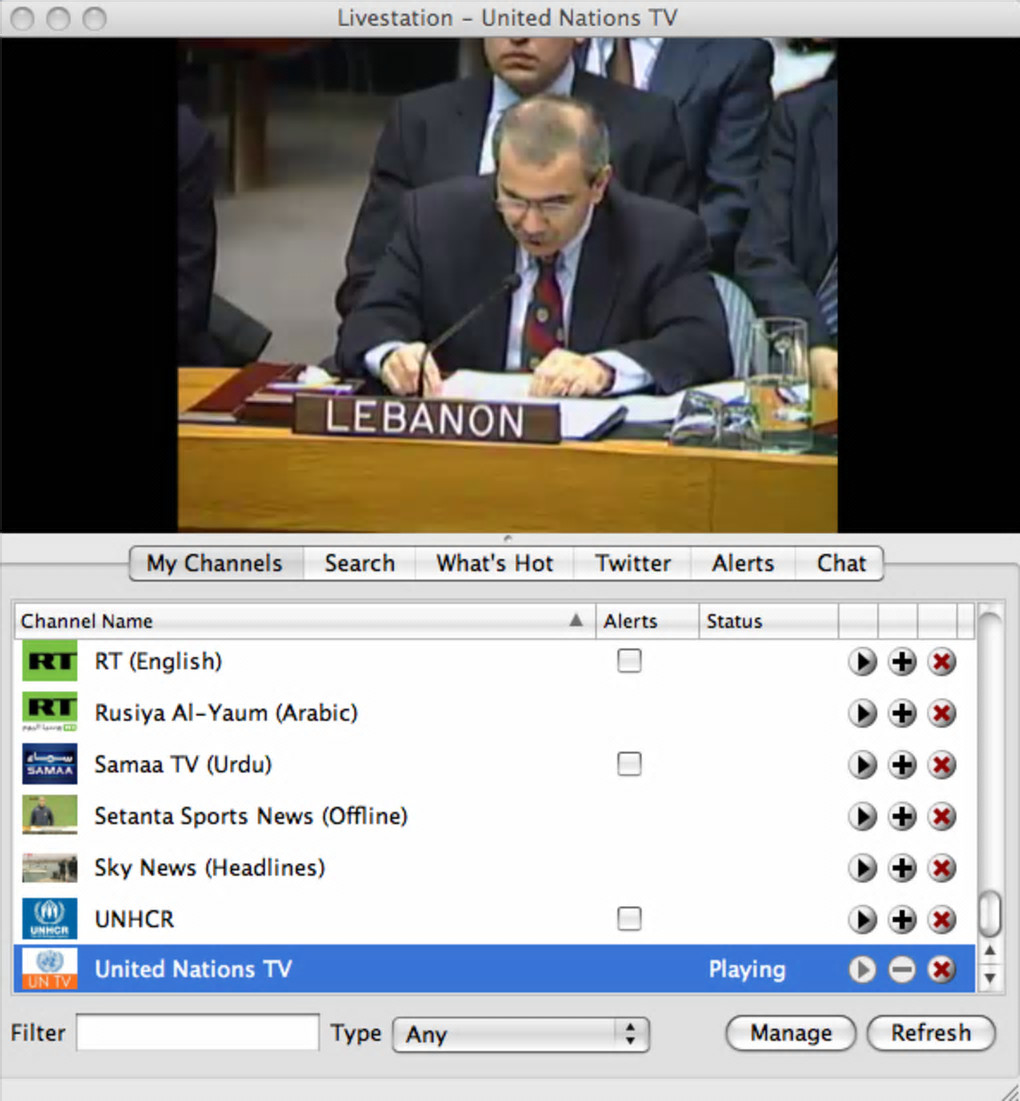Image resolution: width=1020 pixels, height=1101 pixels.
Task: Select Rusiya Al-Yaum (Arabic) row text
Action: tap(226, 713)
